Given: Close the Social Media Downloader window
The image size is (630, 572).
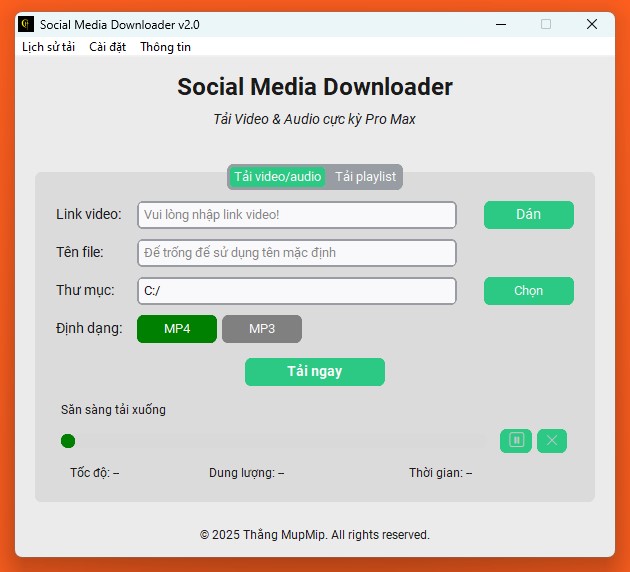Looking at the screenshot, I should (x=592, y=24).
